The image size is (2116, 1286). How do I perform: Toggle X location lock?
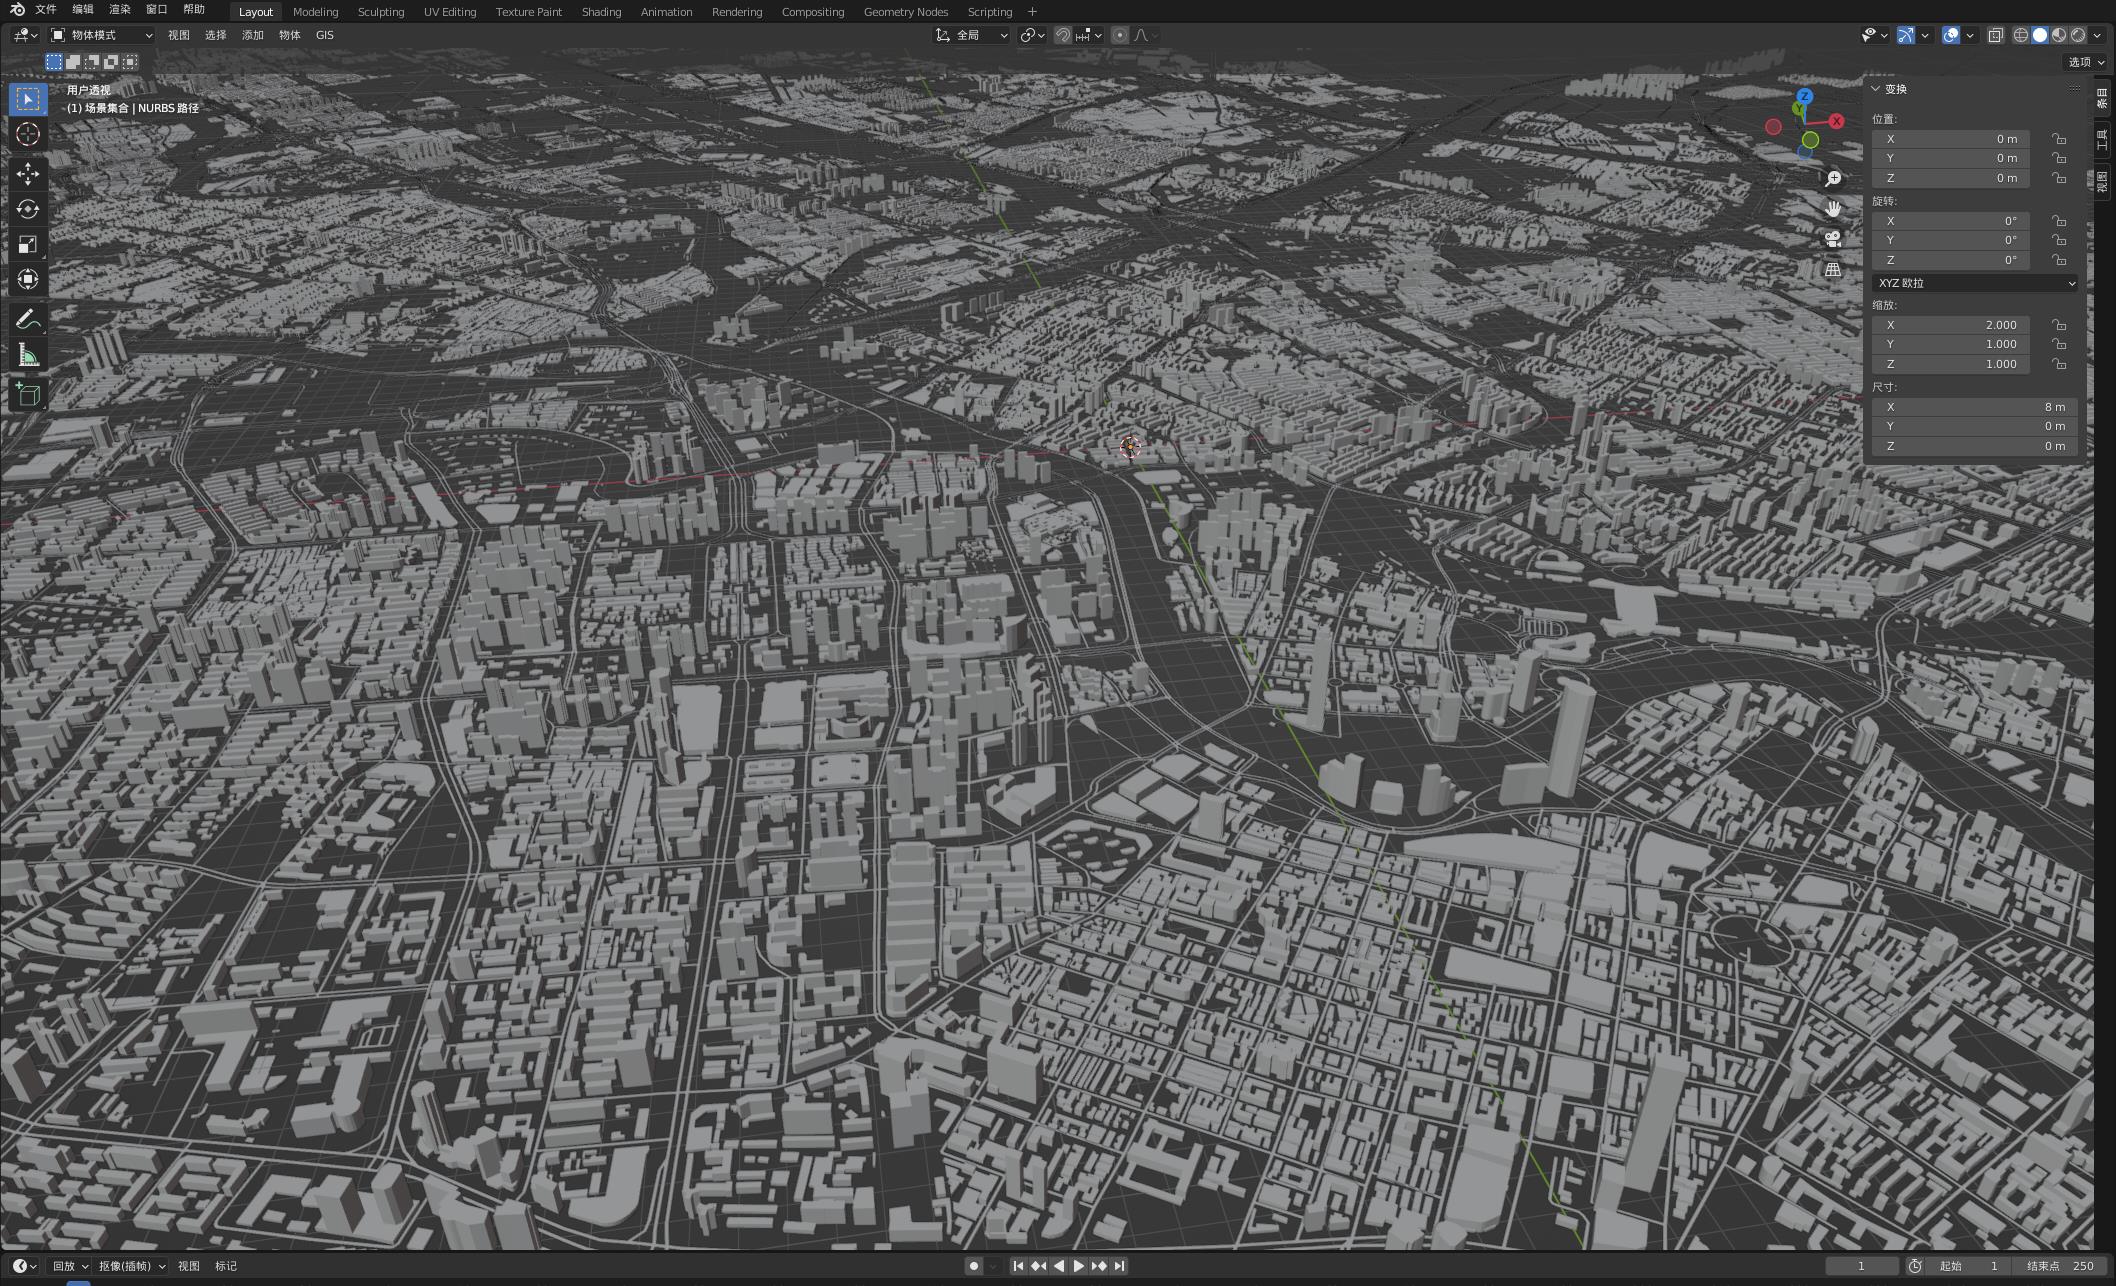(x=2058, y=139)
